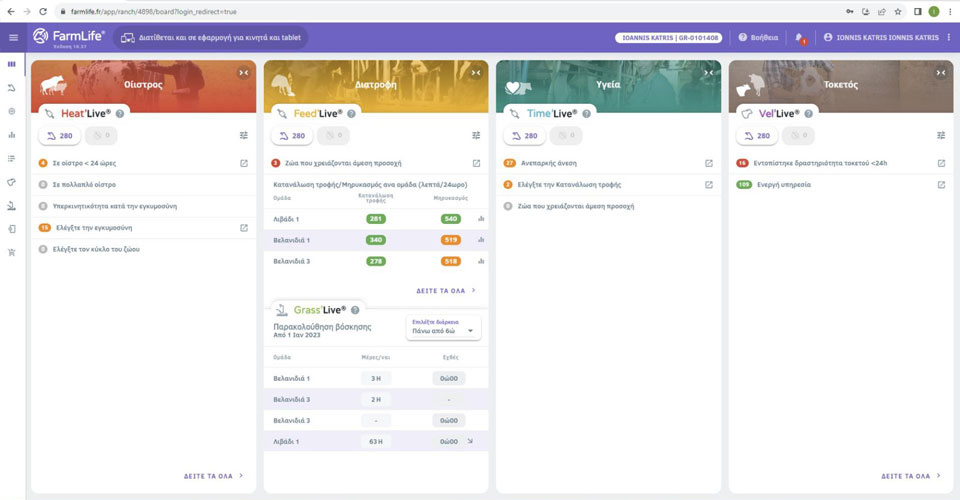960x500 pixels.
Task: Select Ελέγξτε τον κύκλο του ζώου alert
Action: tap(143, 249)
